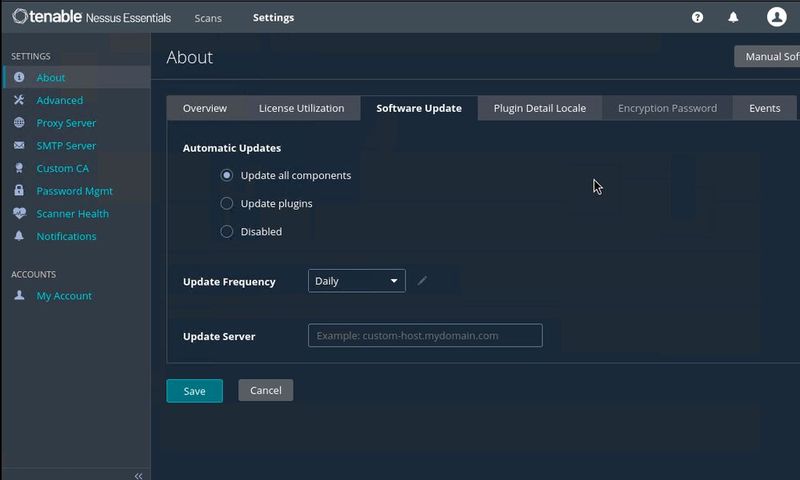Click the Password Mgmt lock icon
Image resolution: width=800 pixels, height=480 pixels.
[x=19, y=190]
